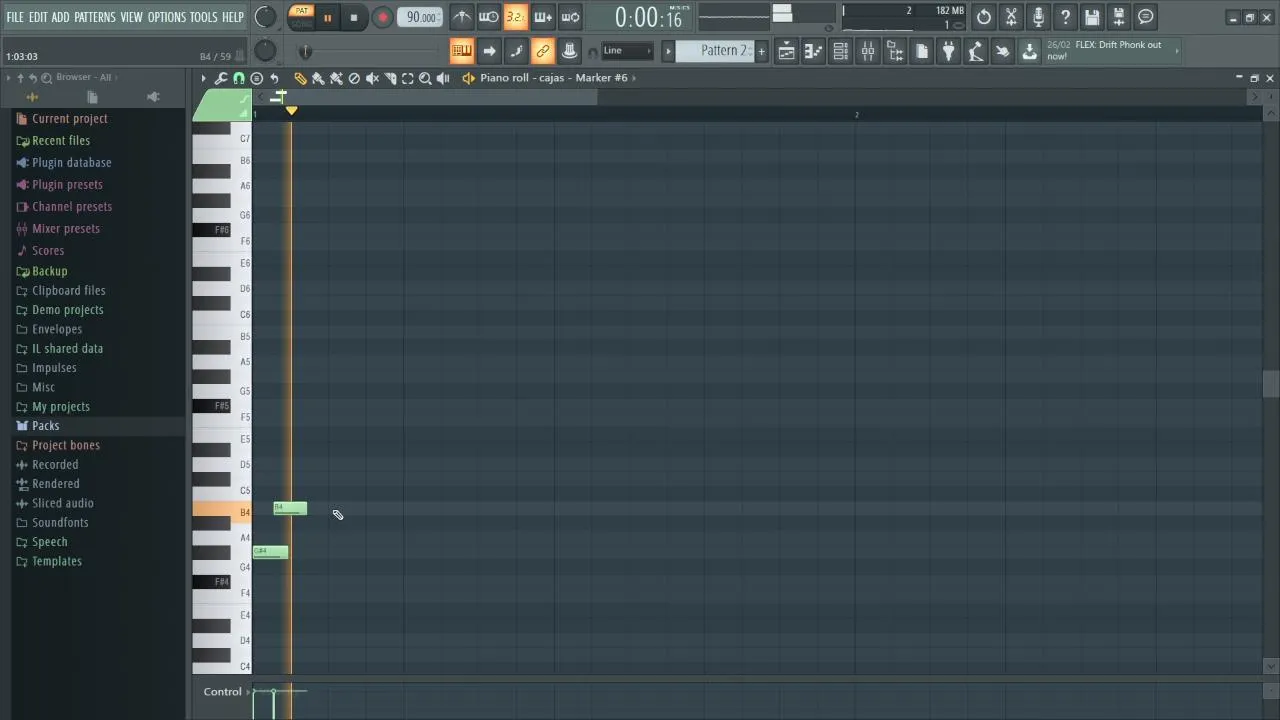1280x720 pixels.
Task: Open piano roll menu arrow
Action: coord(203,78)
